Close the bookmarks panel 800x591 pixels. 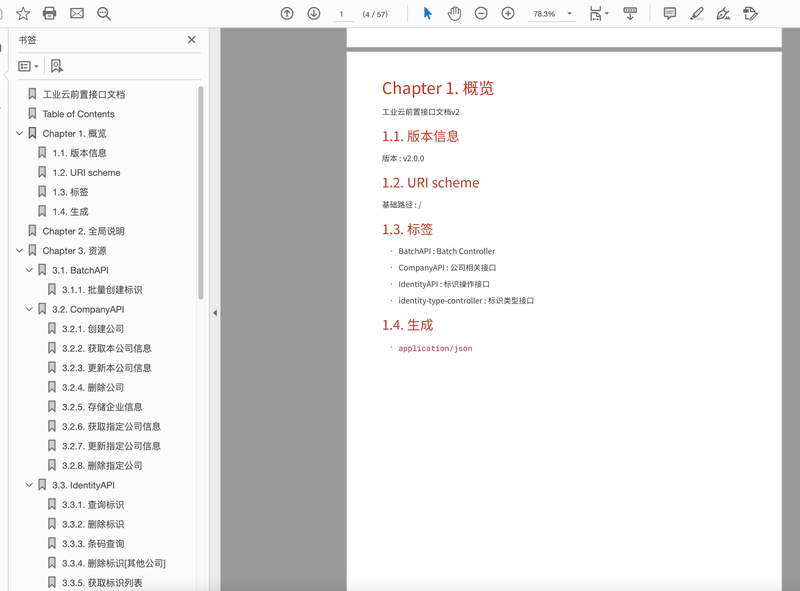(192, 40)
